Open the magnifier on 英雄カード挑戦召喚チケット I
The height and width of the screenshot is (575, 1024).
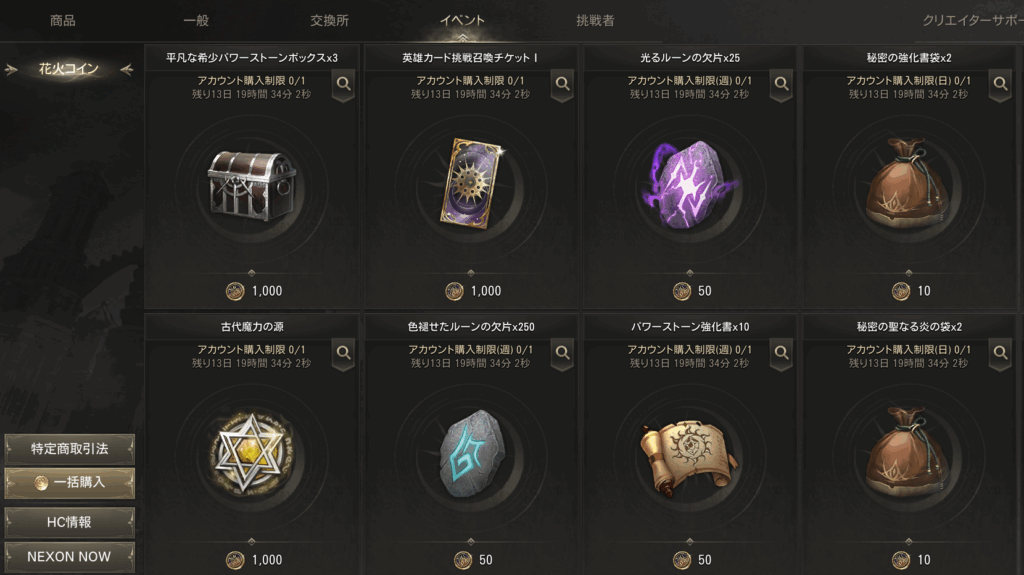562,85
